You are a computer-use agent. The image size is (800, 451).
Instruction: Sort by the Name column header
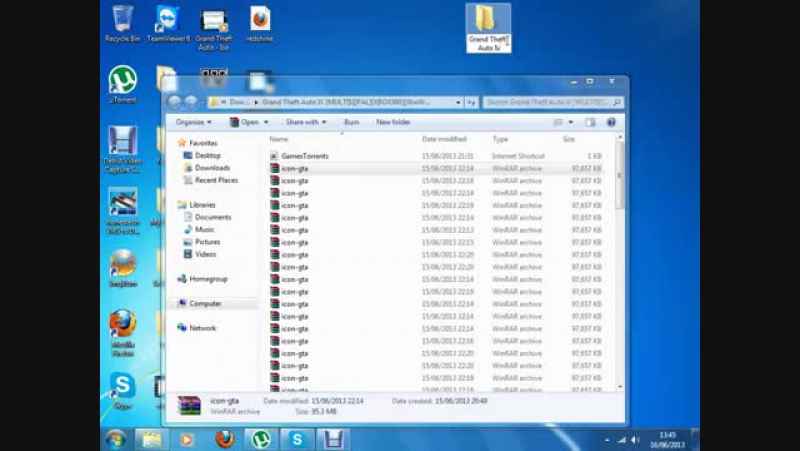point(279,139)
